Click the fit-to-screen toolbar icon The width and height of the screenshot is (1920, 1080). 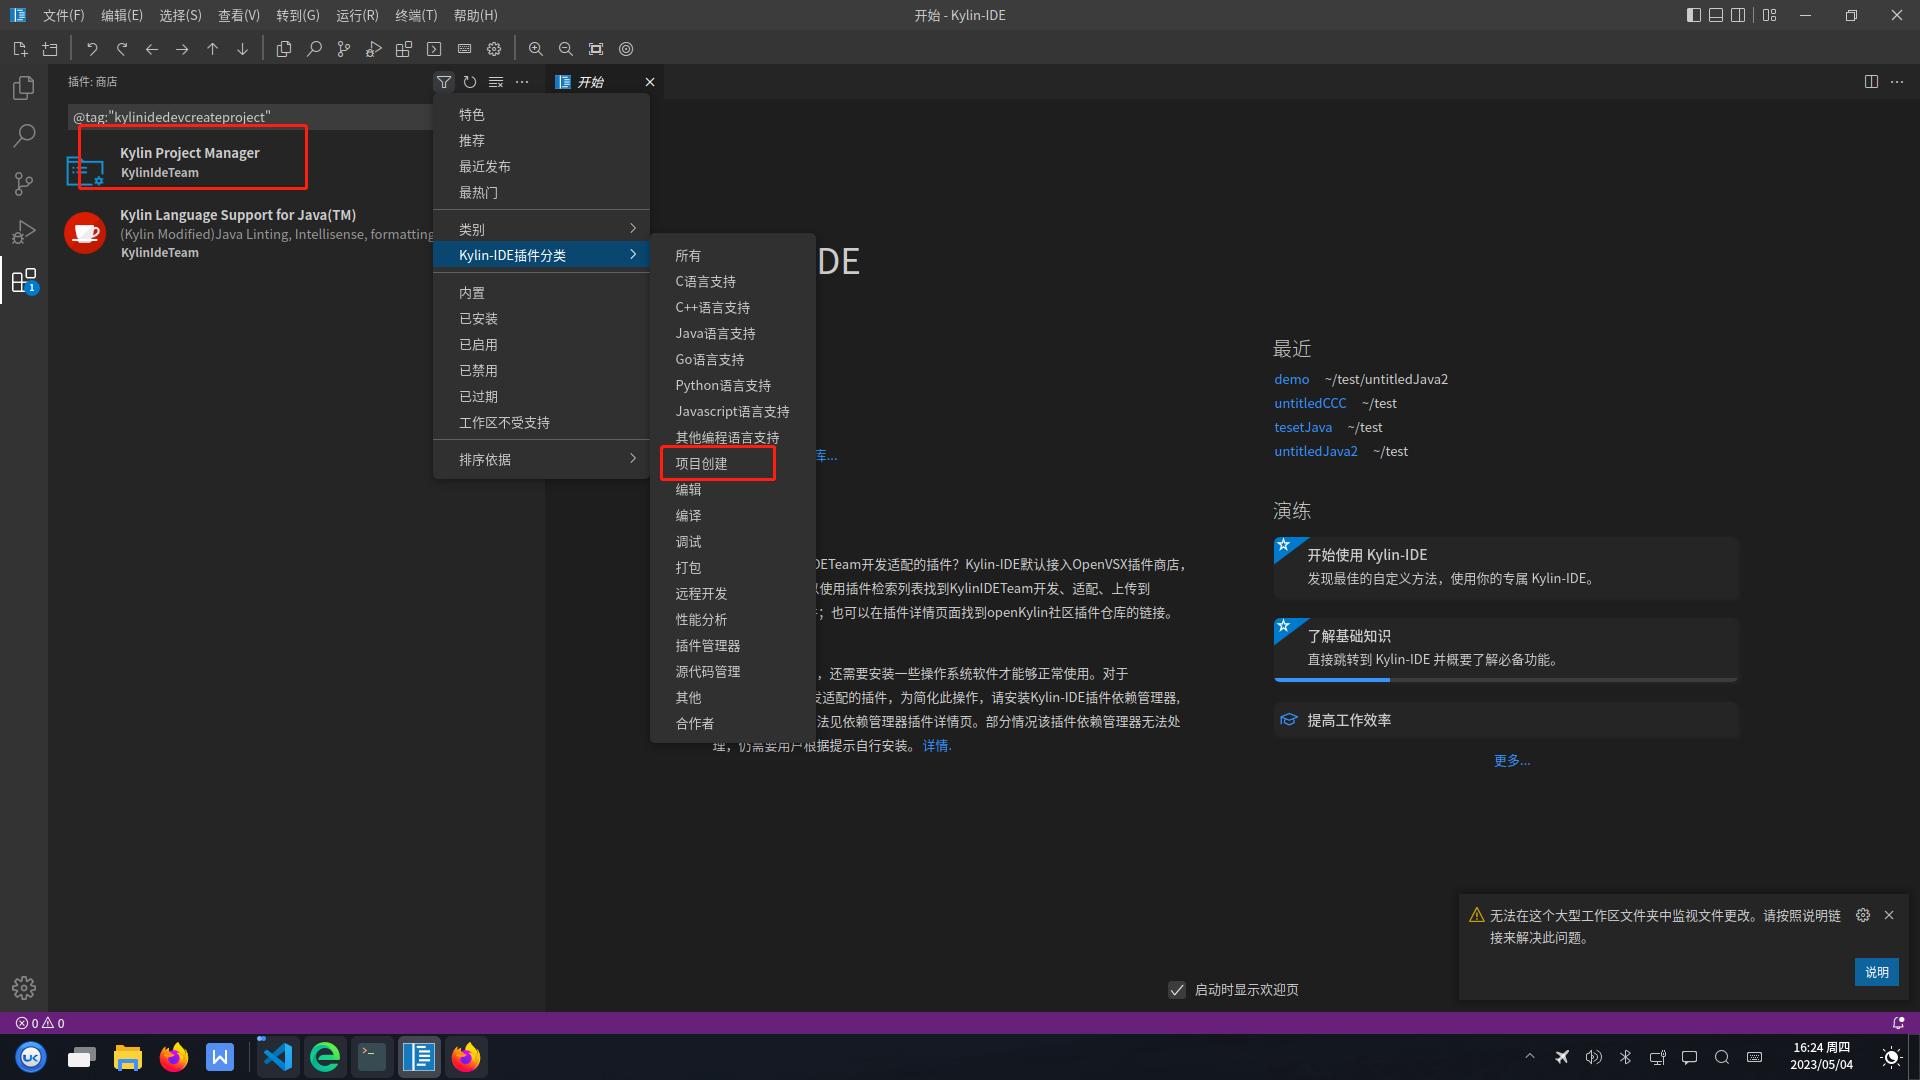(x=596, y=49)
